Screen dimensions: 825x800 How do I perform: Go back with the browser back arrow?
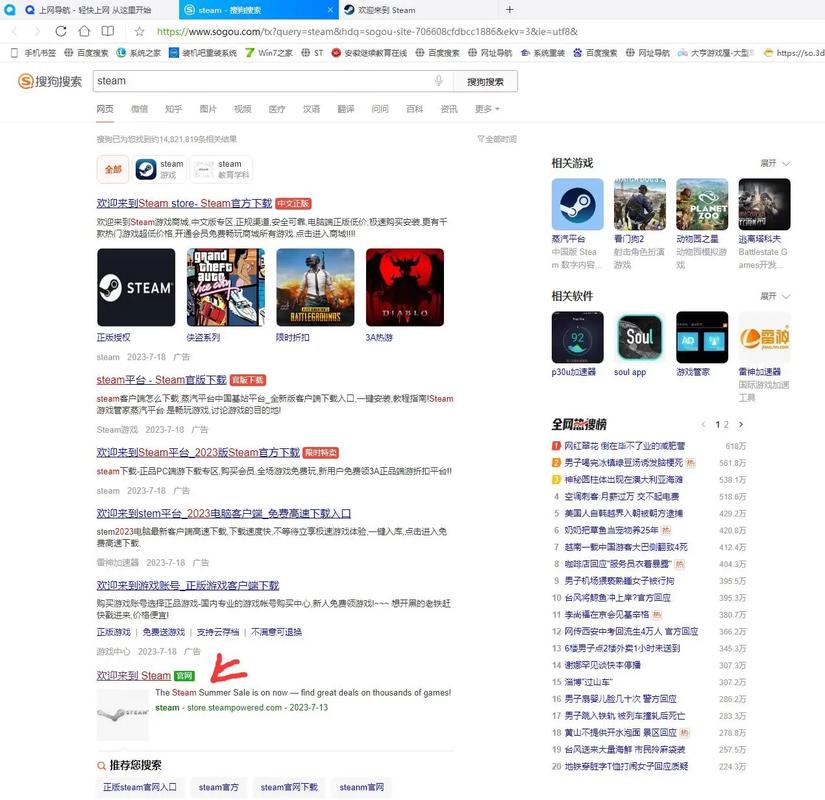pos(14,32)
